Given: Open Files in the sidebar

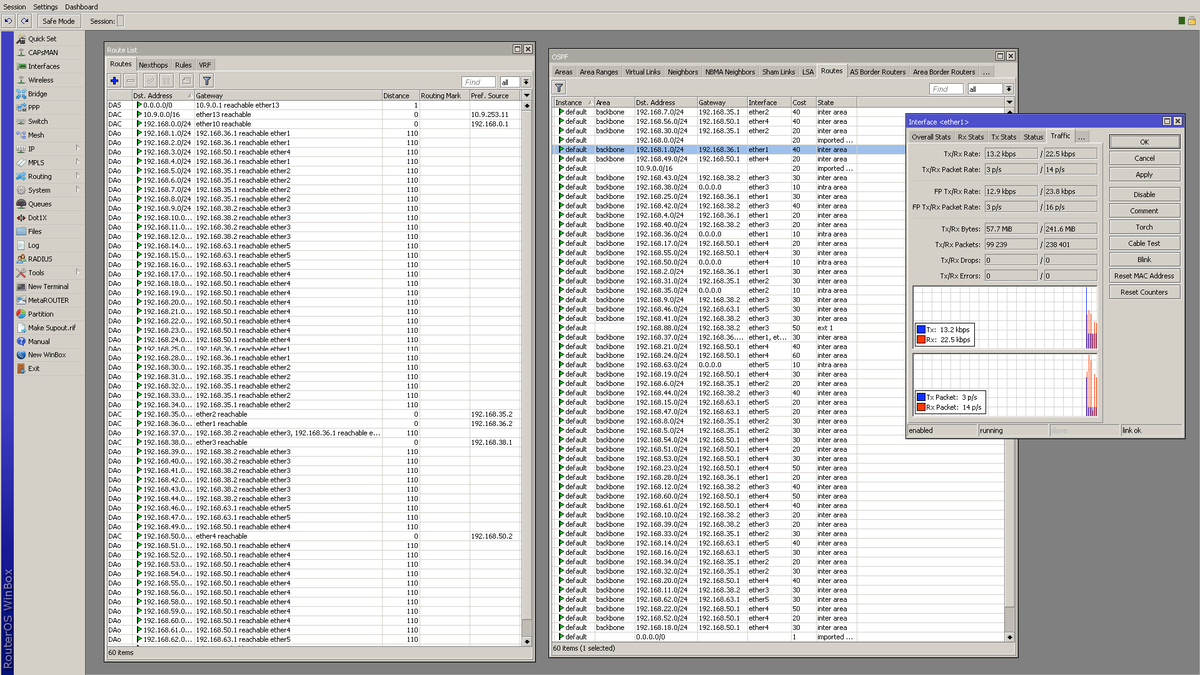Looking at the screenshot, I should coord(35,231).
